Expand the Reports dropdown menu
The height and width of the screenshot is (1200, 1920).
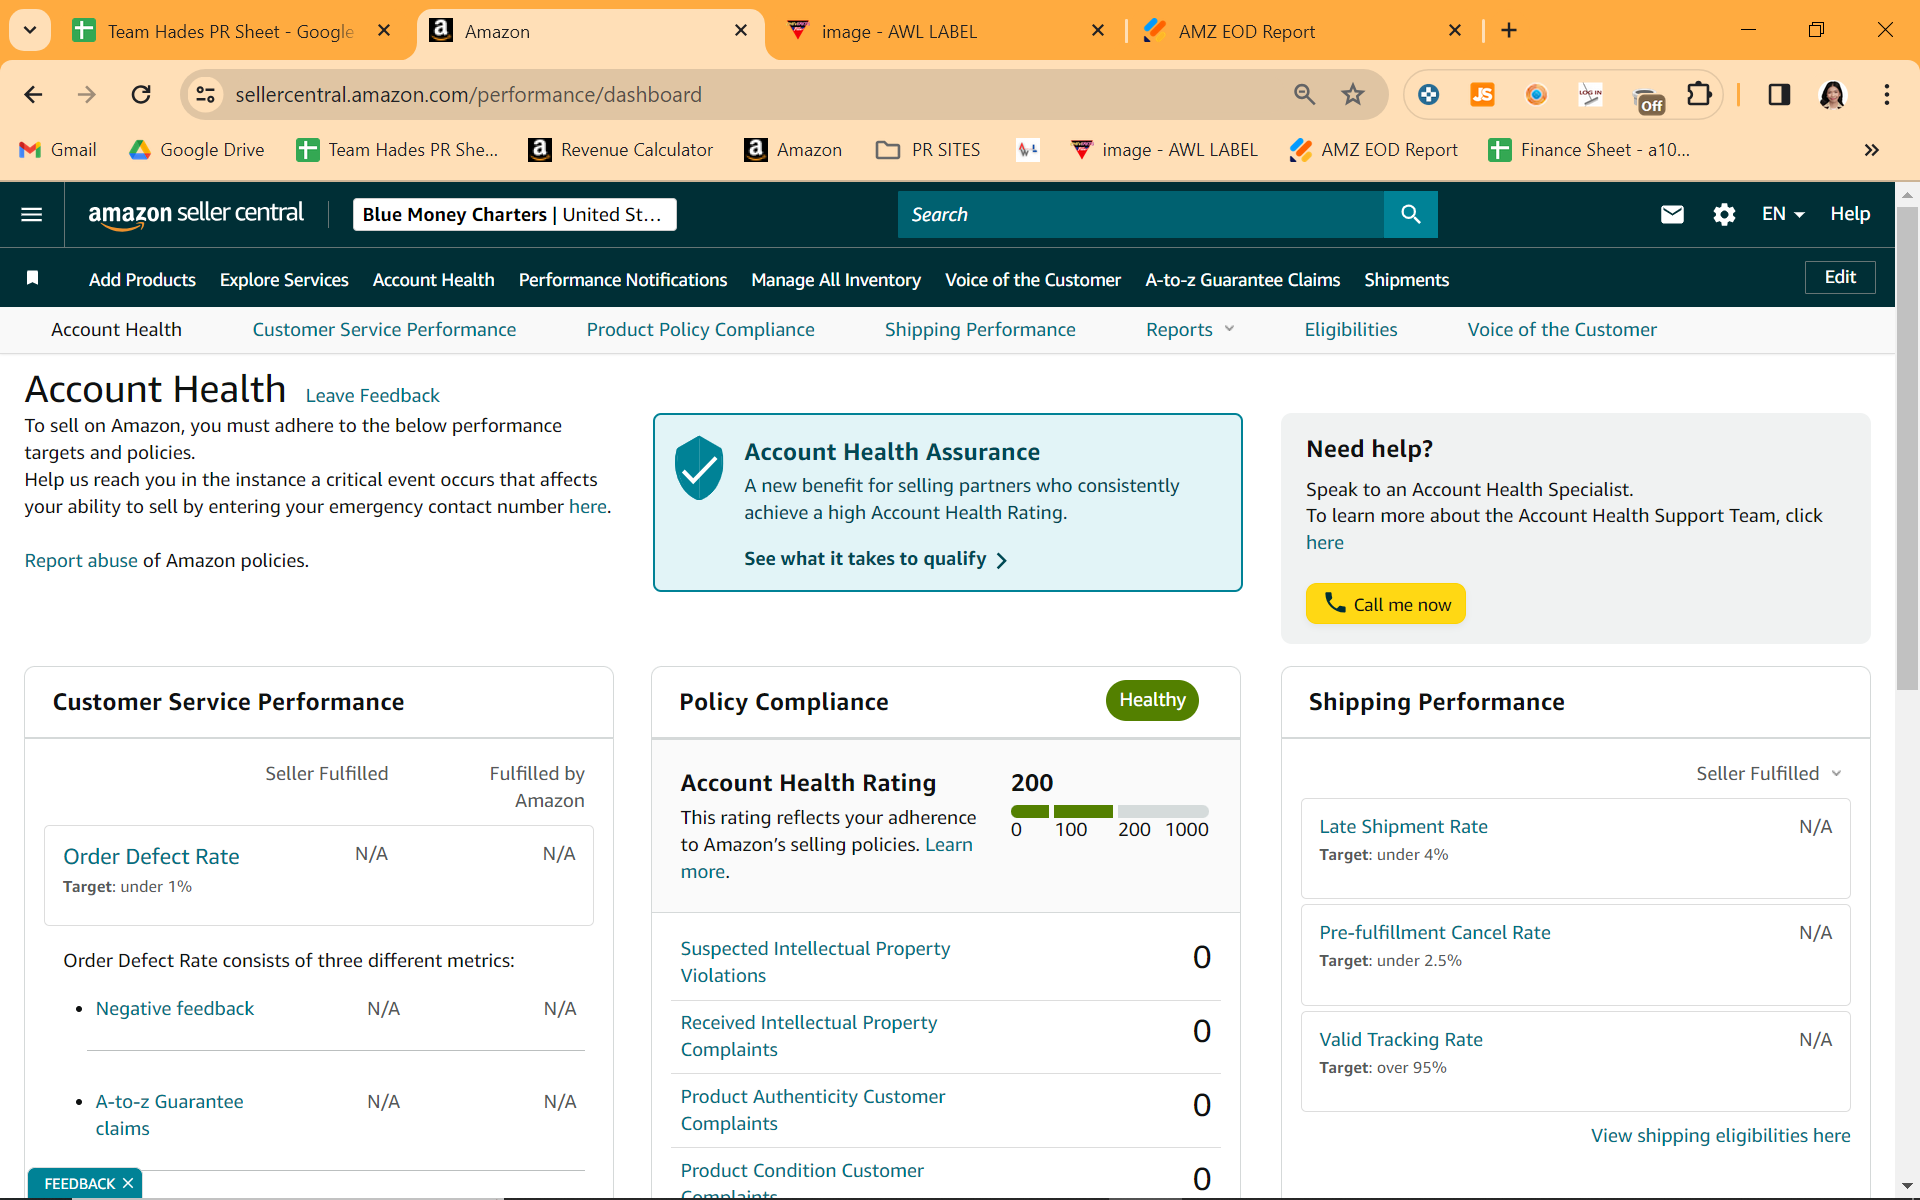pyautogui.click(x=1190, y=329)
